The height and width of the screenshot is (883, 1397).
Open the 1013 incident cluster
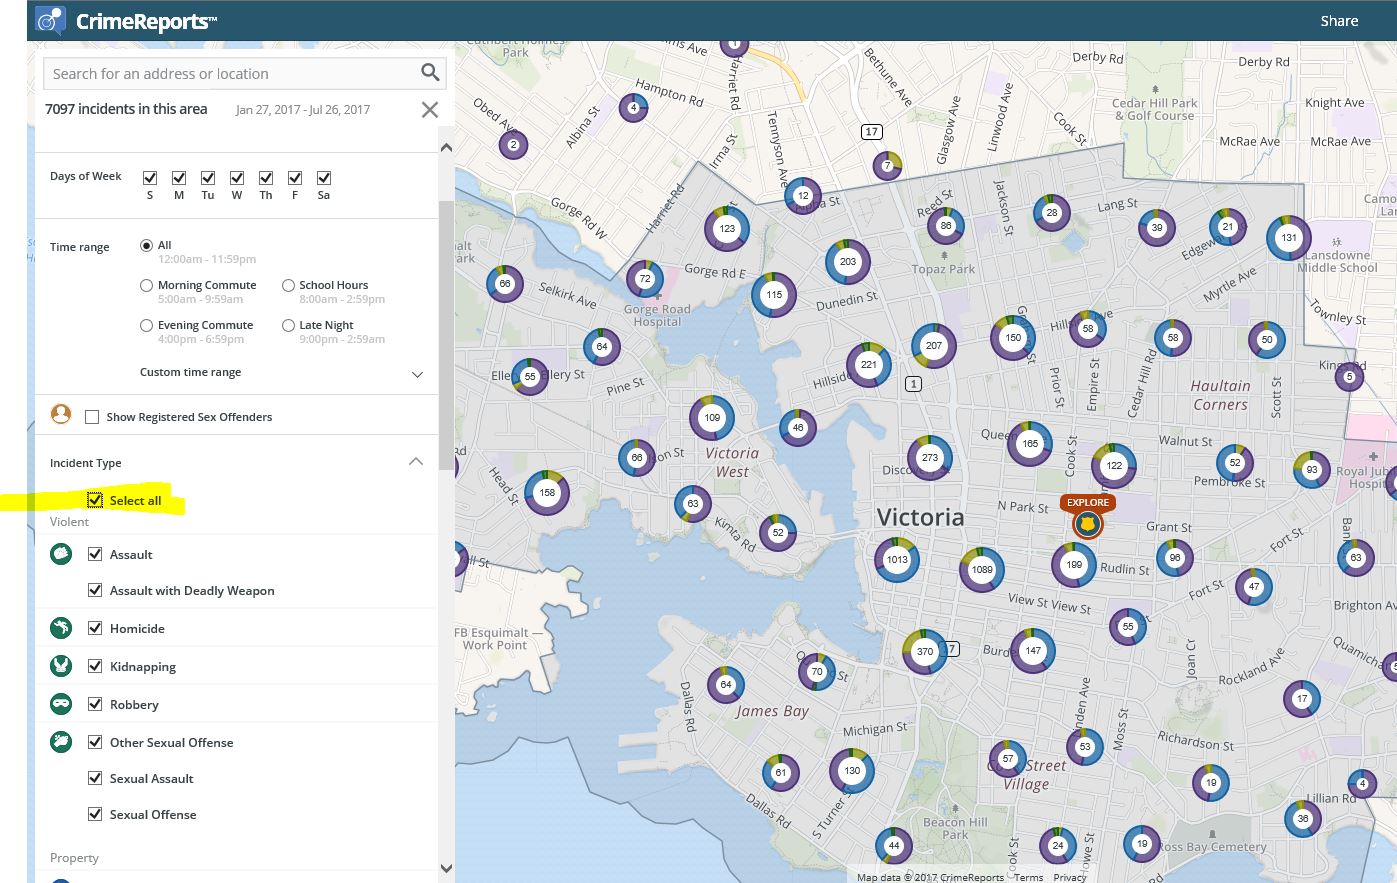click(x=897, y=559)
